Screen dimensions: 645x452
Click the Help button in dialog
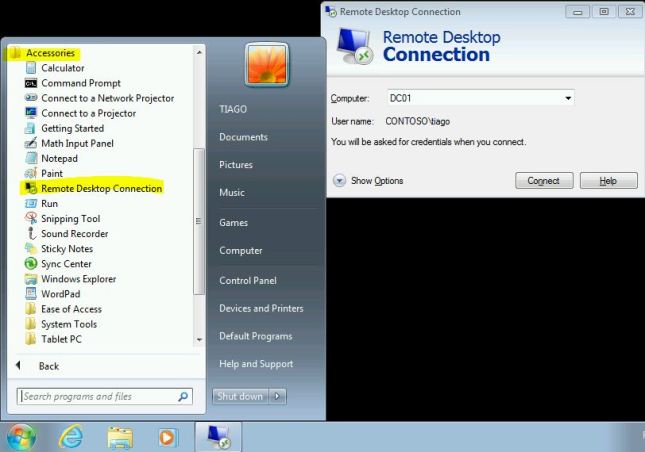(x=607, y=181)
